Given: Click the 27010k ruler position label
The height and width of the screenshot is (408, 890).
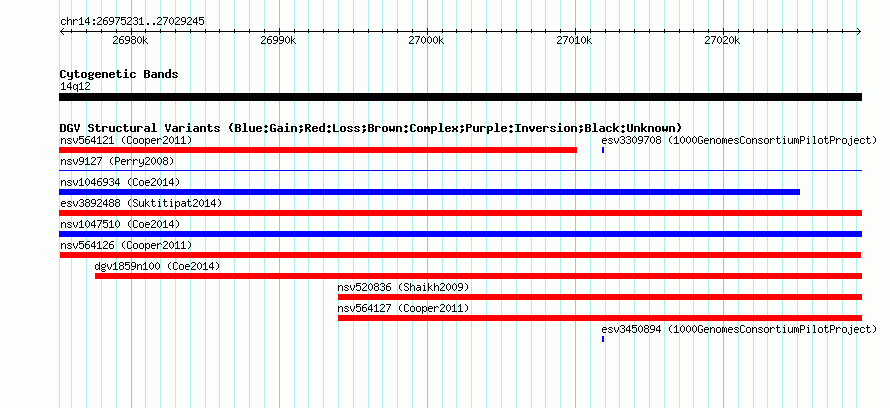Looking at the screenshot, I should tap(574, 40).
